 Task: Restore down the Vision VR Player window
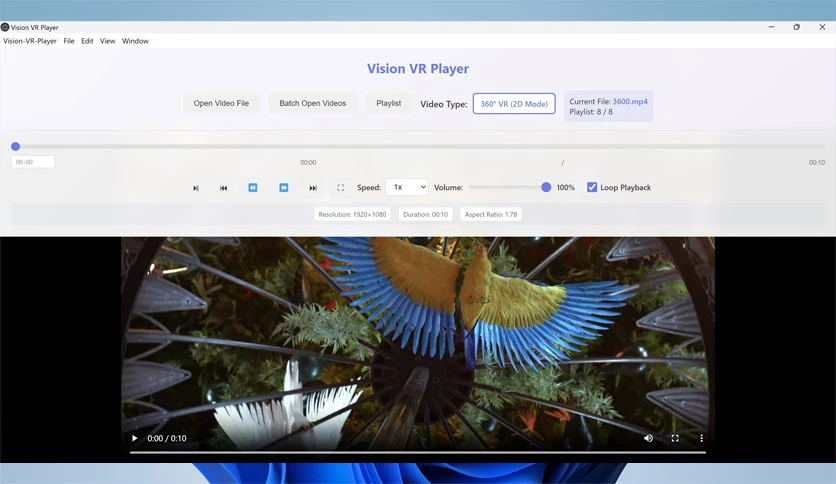coord(797,27)
